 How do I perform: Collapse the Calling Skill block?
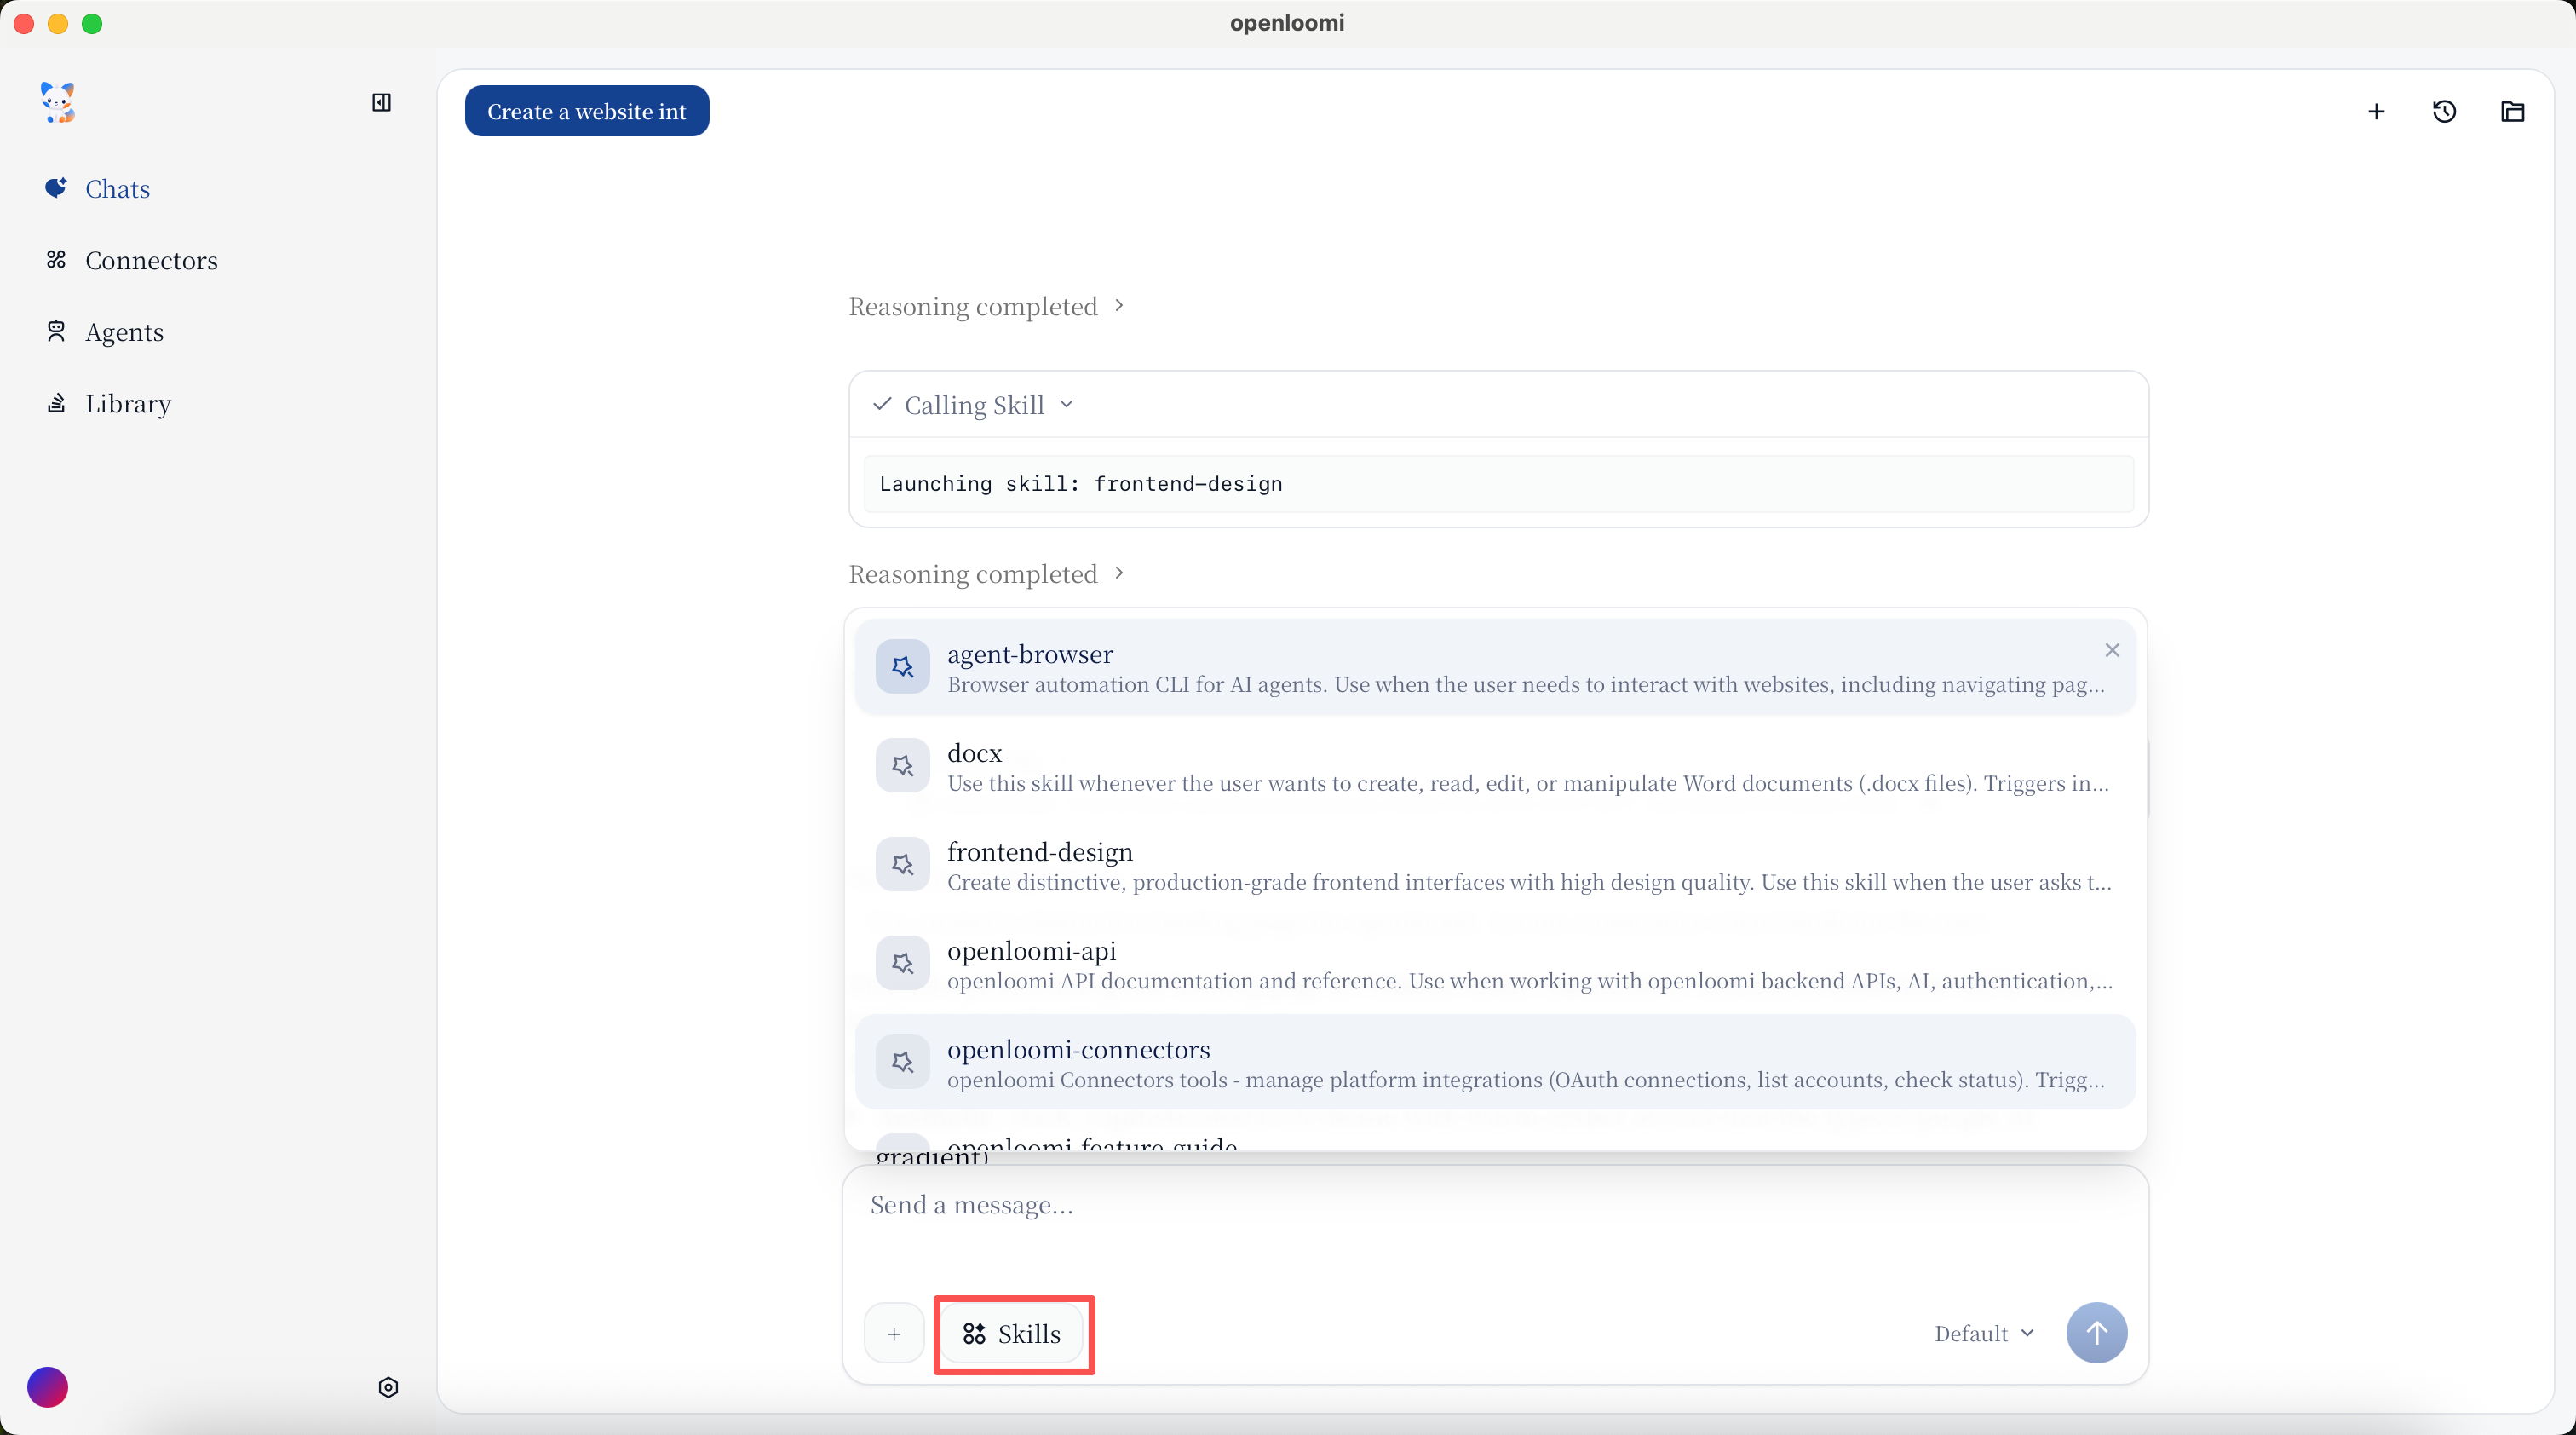[974, 404]
